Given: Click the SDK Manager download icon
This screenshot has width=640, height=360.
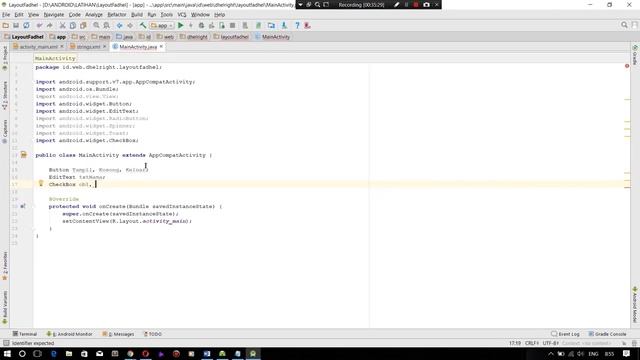Looking at the screenshot, I should tap(284, 25).
